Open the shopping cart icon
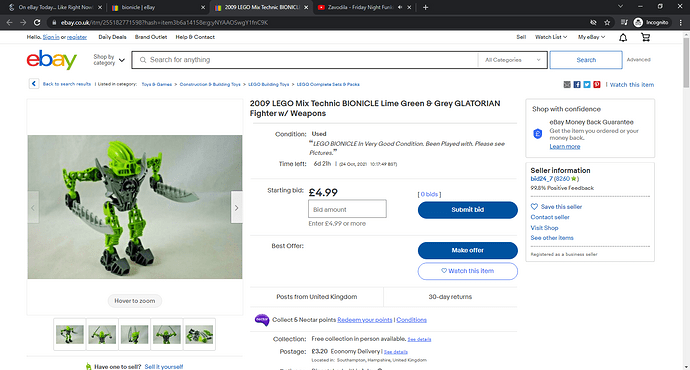This screenshot has height=370, width=690. coord(646,37)
